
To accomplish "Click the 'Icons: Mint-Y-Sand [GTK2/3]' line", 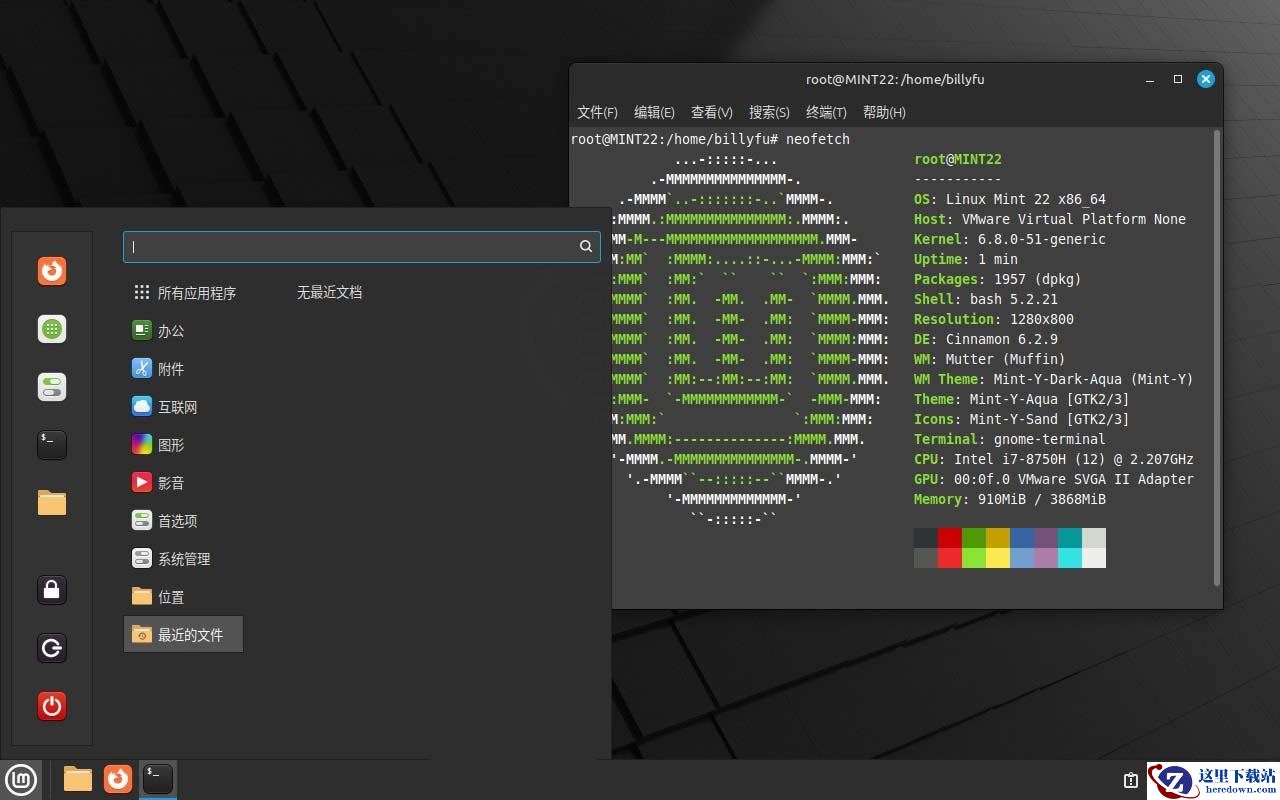I will coord(1022,419).
